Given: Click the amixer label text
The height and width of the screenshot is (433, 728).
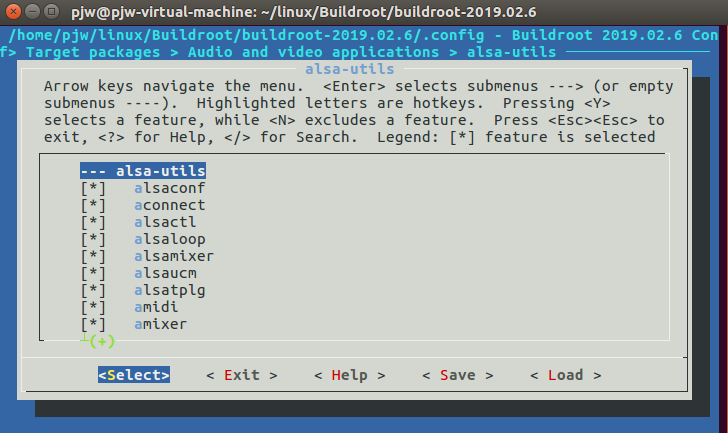Looking at the screenshot, I should [161, 324].
